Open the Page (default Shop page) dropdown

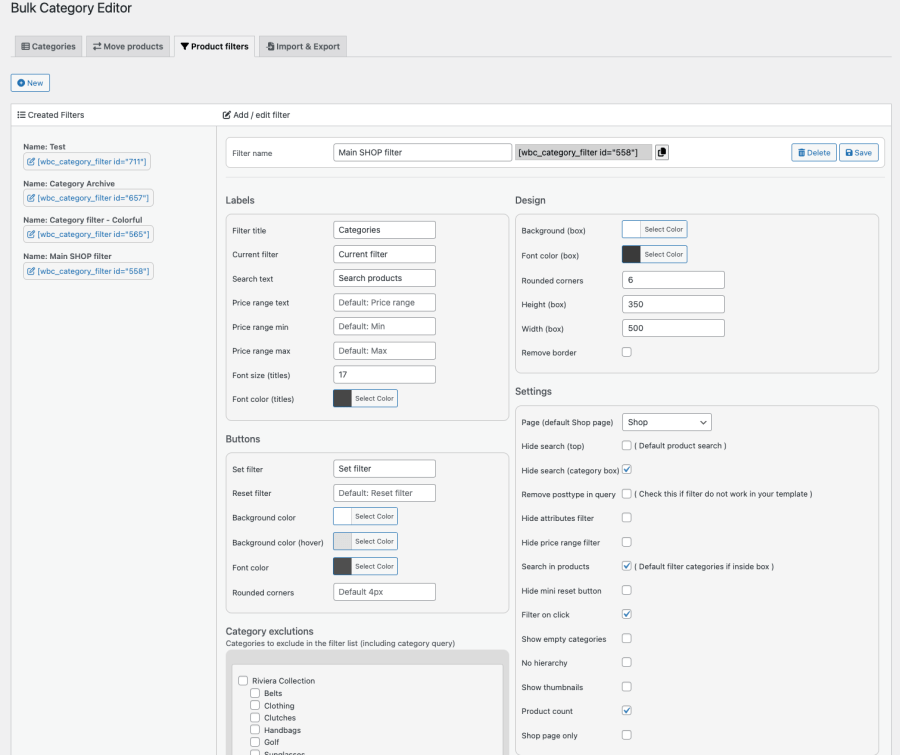click(667, 421)
